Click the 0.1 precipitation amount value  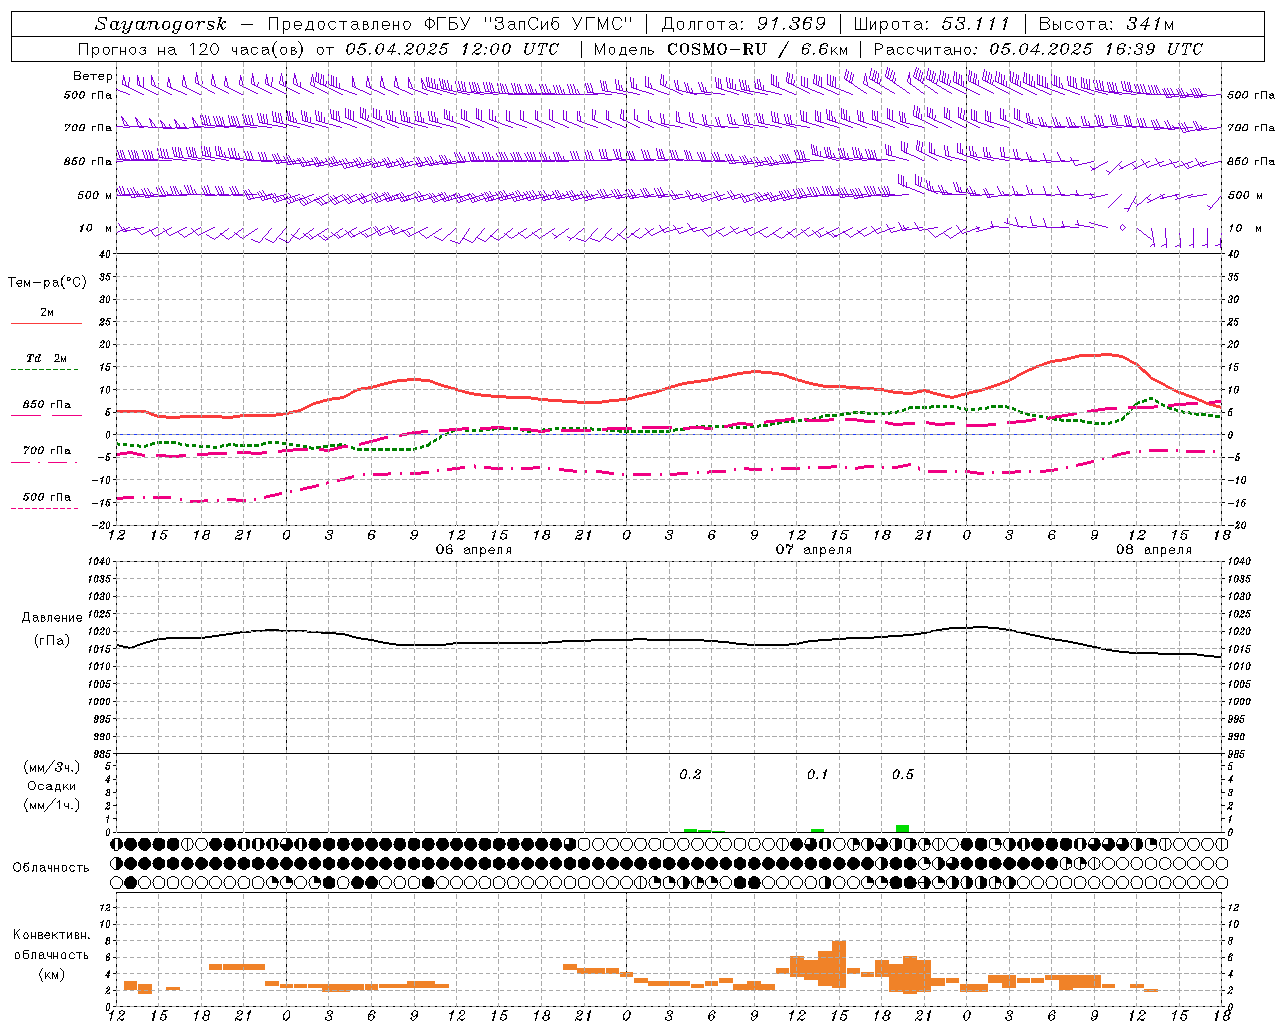pyautogui.click(x=817, y=775)
